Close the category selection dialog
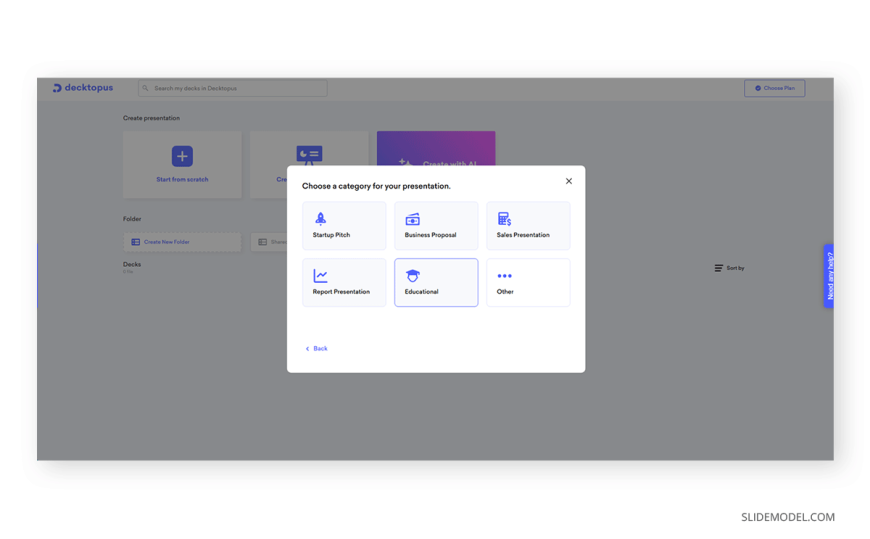 pyautogui.click(x=569, y=181)
